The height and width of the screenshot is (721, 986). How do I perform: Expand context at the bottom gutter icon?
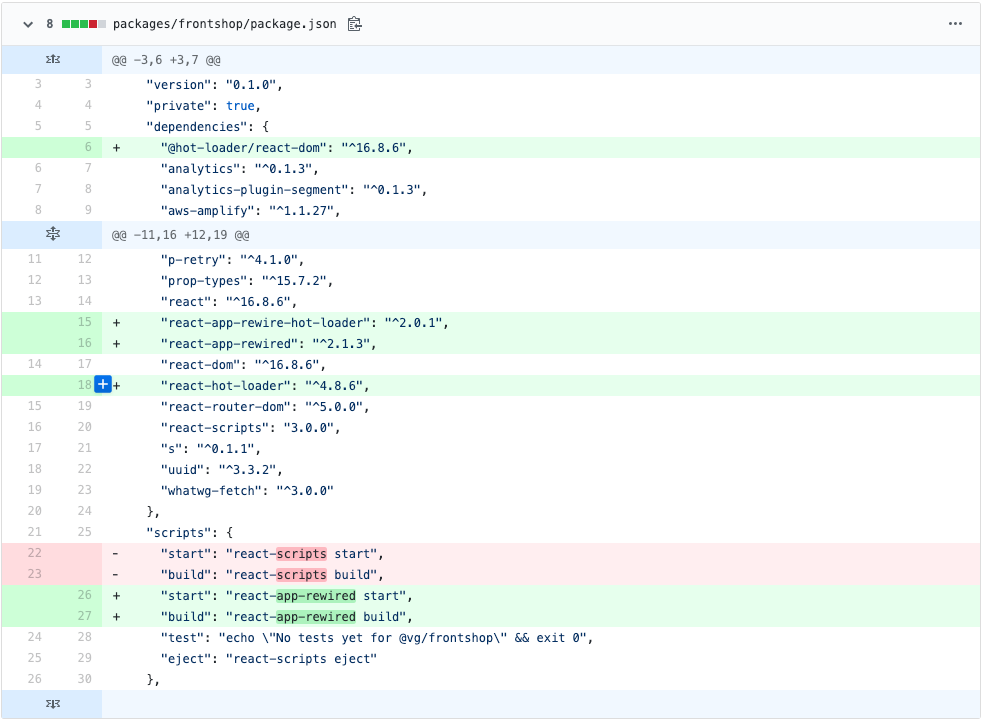pos(52,705)
